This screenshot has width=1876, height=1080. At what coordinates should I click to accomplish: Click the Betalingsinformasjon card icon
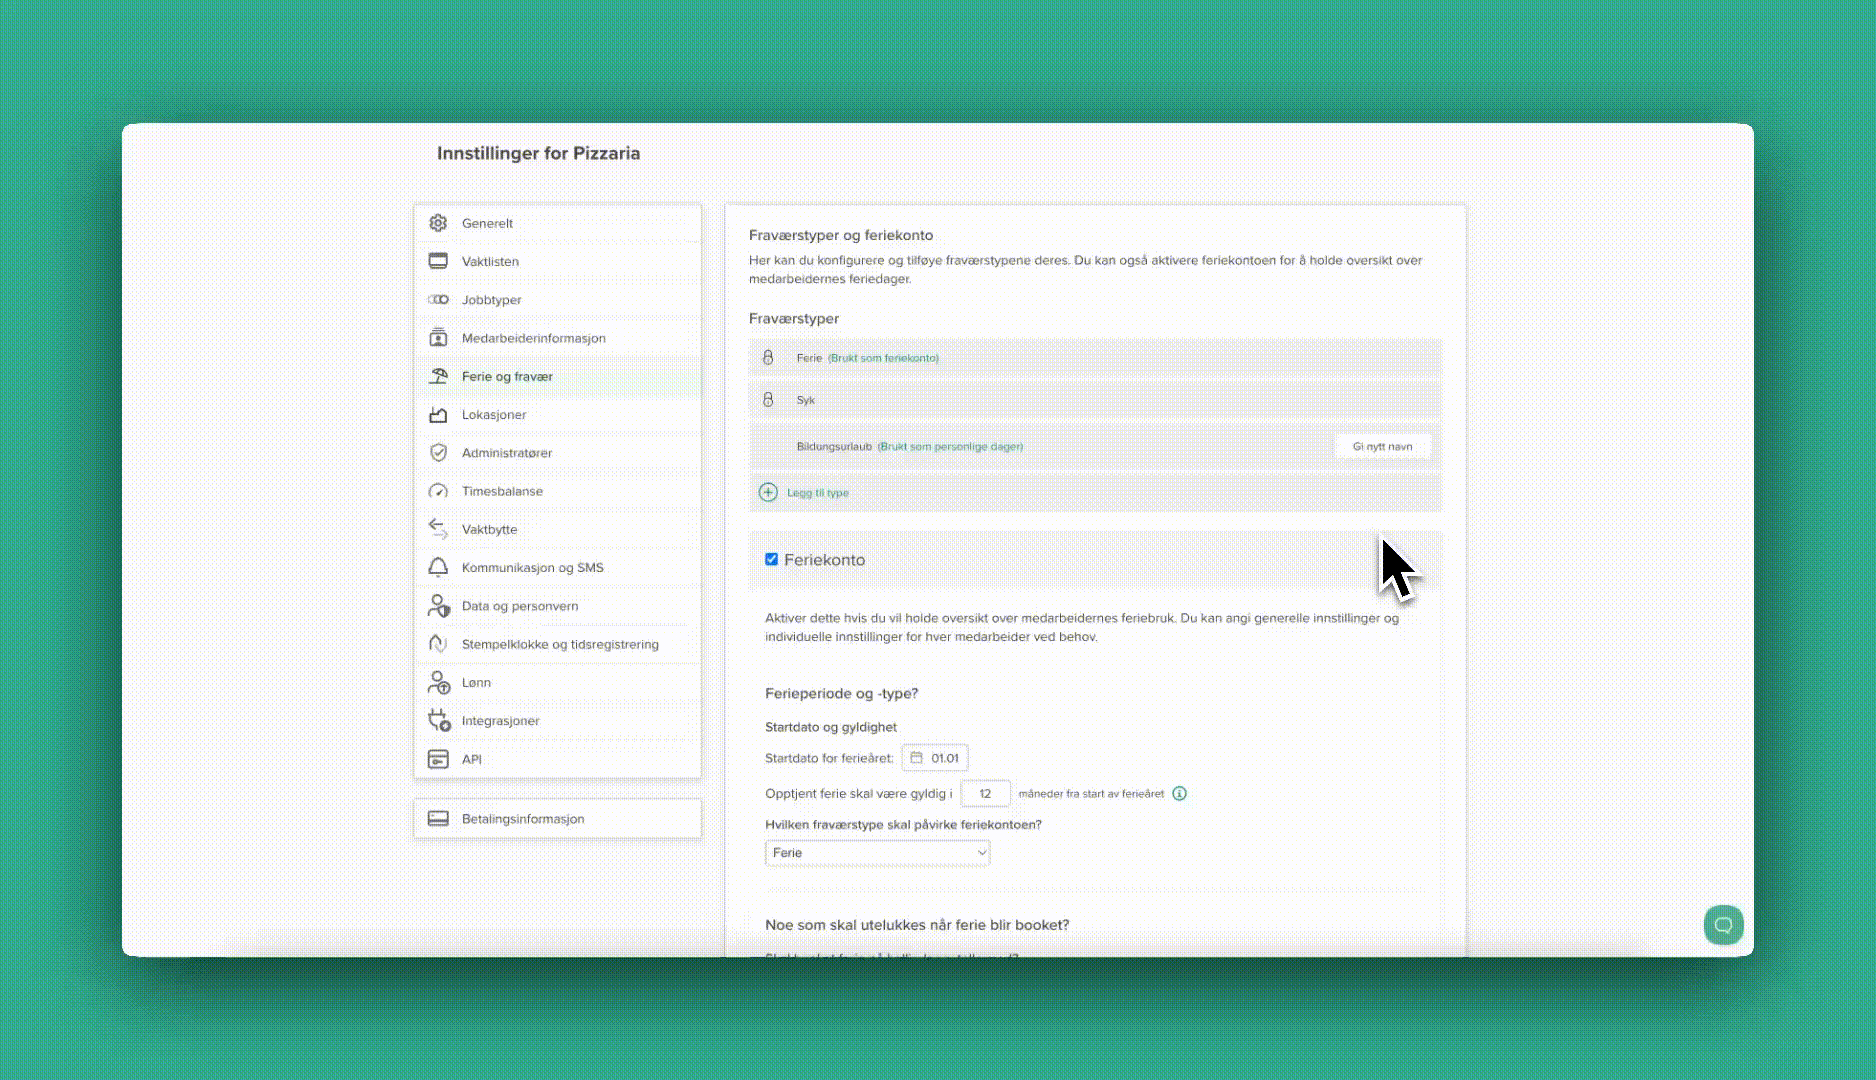(438, 818)
